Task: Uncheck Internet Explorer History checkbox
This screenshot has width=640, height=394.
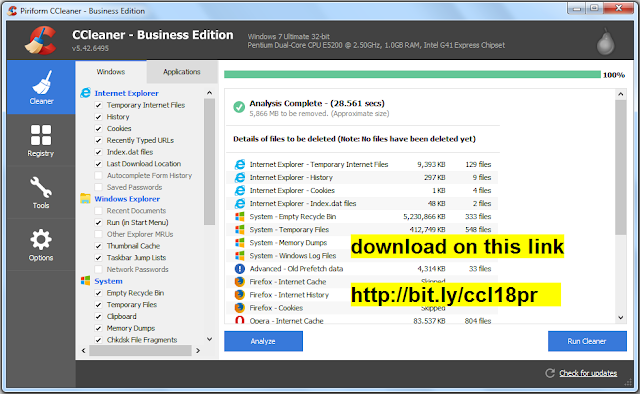Action: [98, 117]
